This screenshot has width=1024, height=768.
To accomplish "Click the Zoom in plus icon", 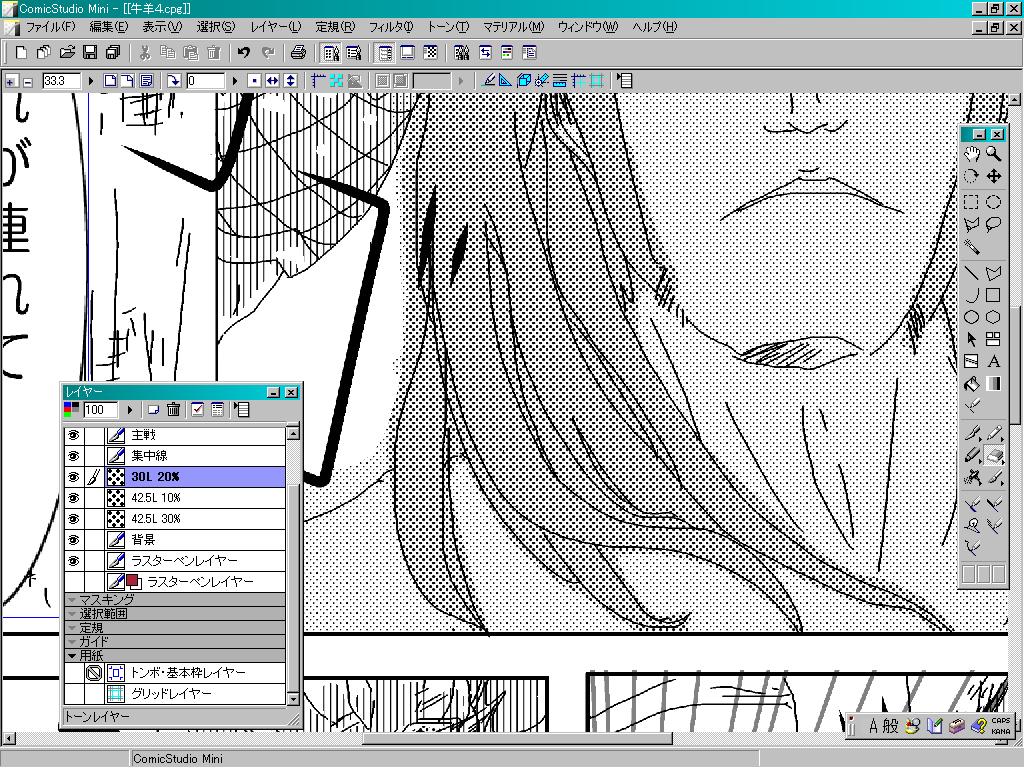I will coord(11,81).
